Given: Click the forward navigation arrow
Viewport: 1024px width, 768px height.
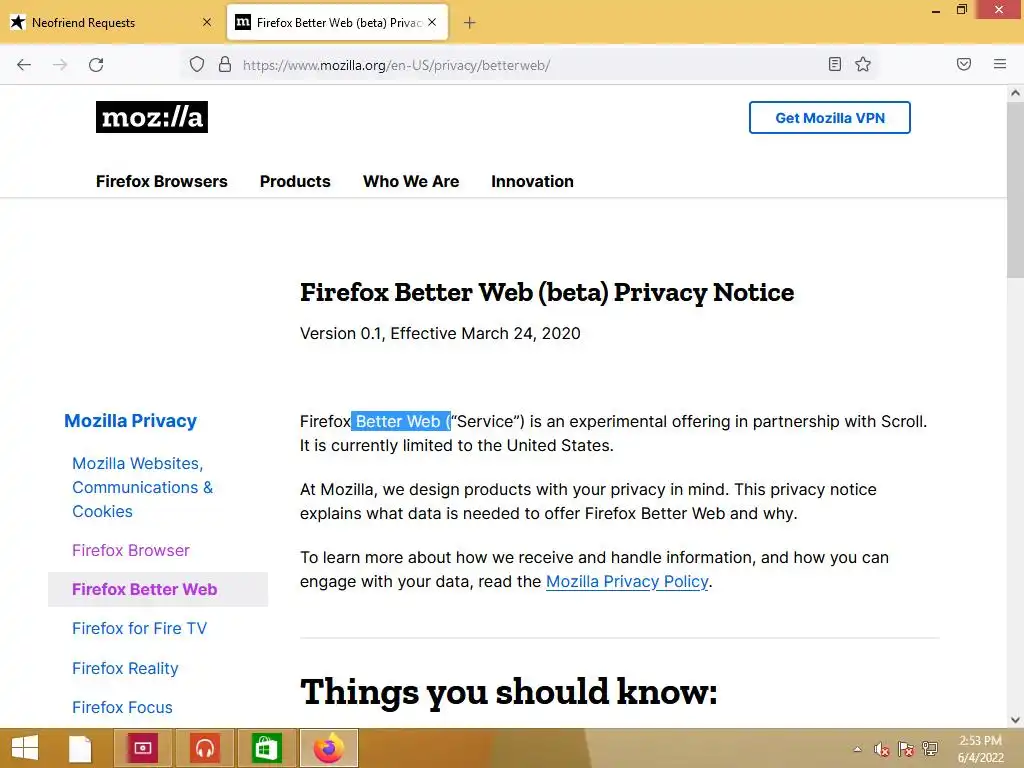Looking at the screenshot, I should pos(60,65).
